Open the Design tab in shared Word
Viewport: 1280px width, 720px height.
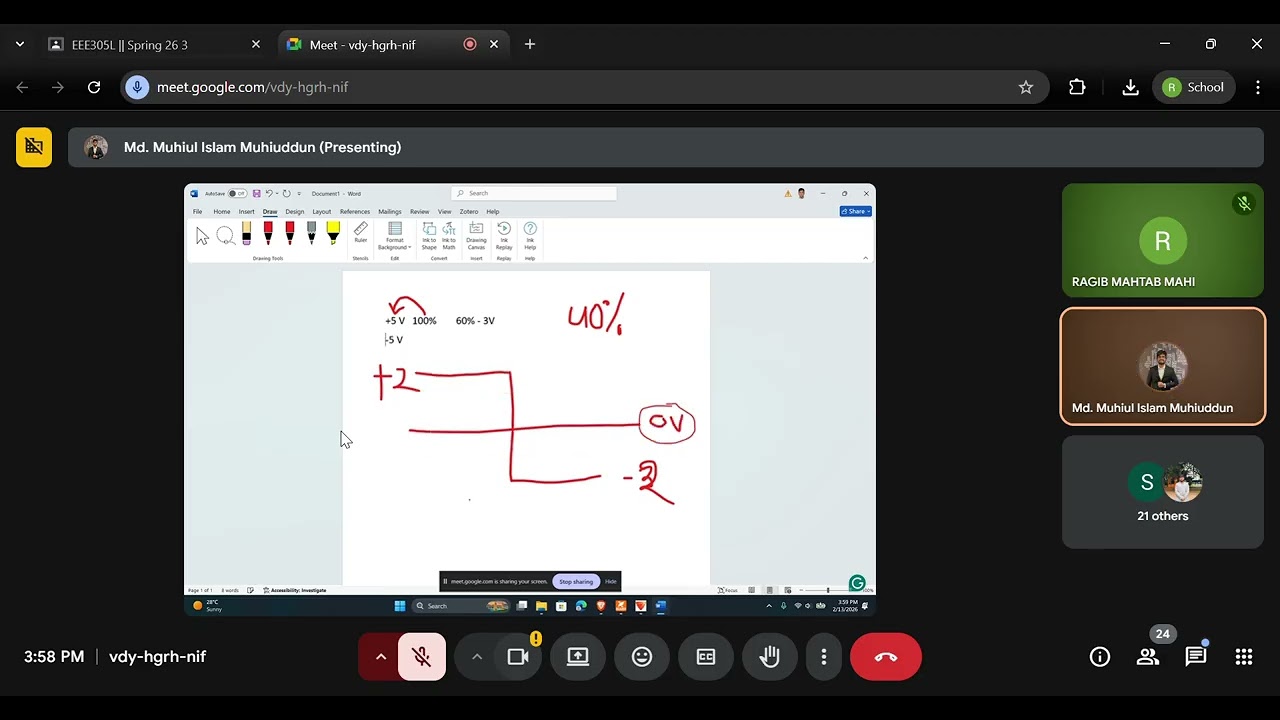pyautogui.click(x=294, y=211)
